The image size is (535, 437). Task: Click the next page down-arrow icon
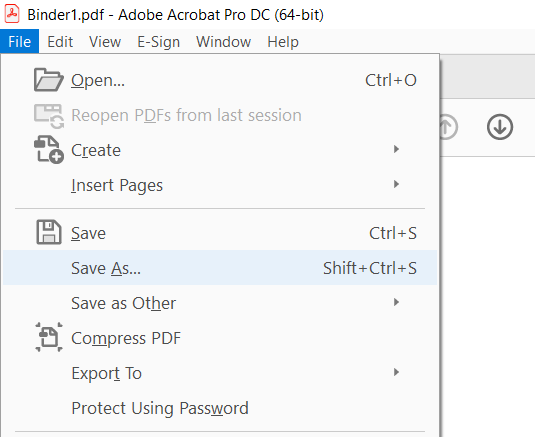click(500, 127)
